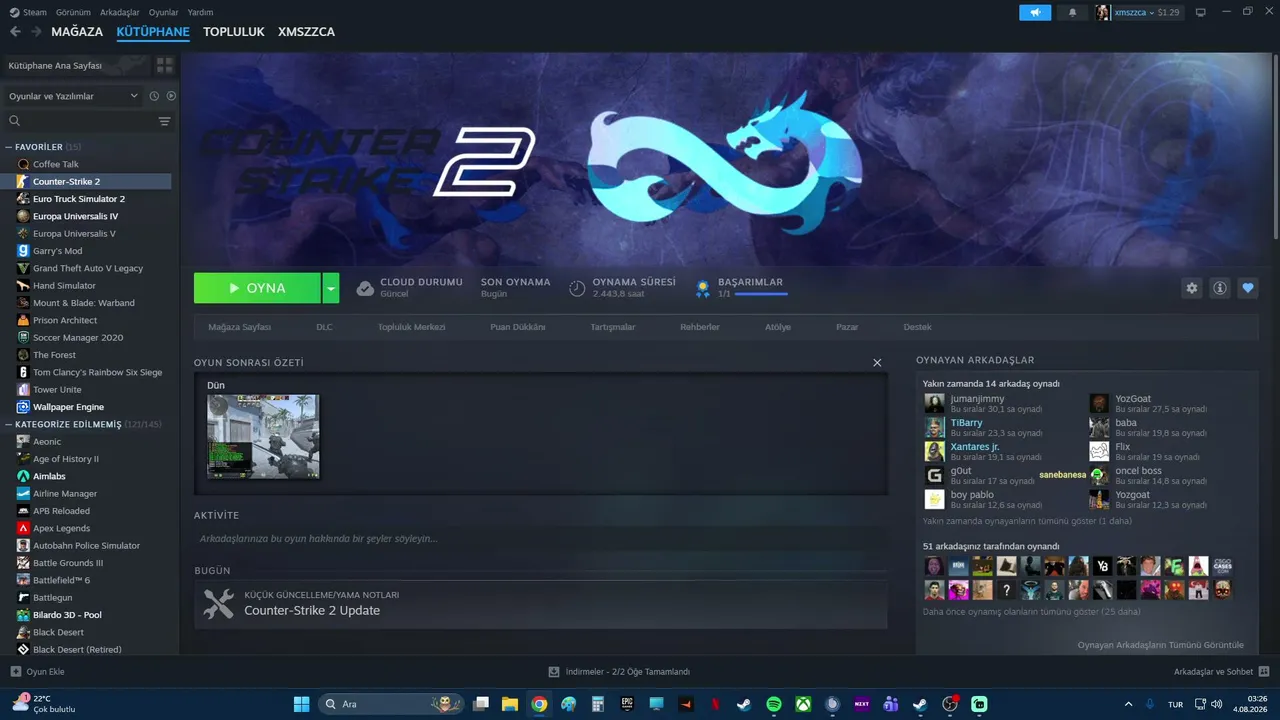The height and width of the screenshot is (720, 1280).
Task: Open File Explorer from the taskbar
Action: [510, 704]
